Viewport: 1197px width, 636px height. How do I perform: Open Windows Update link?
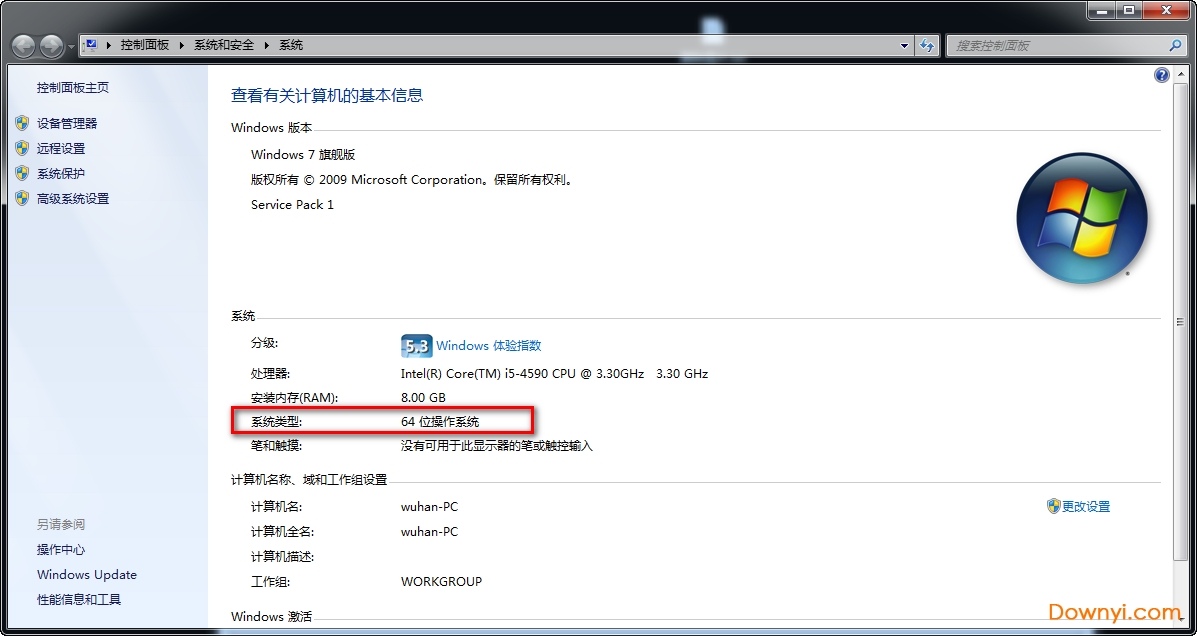(87, 575)
